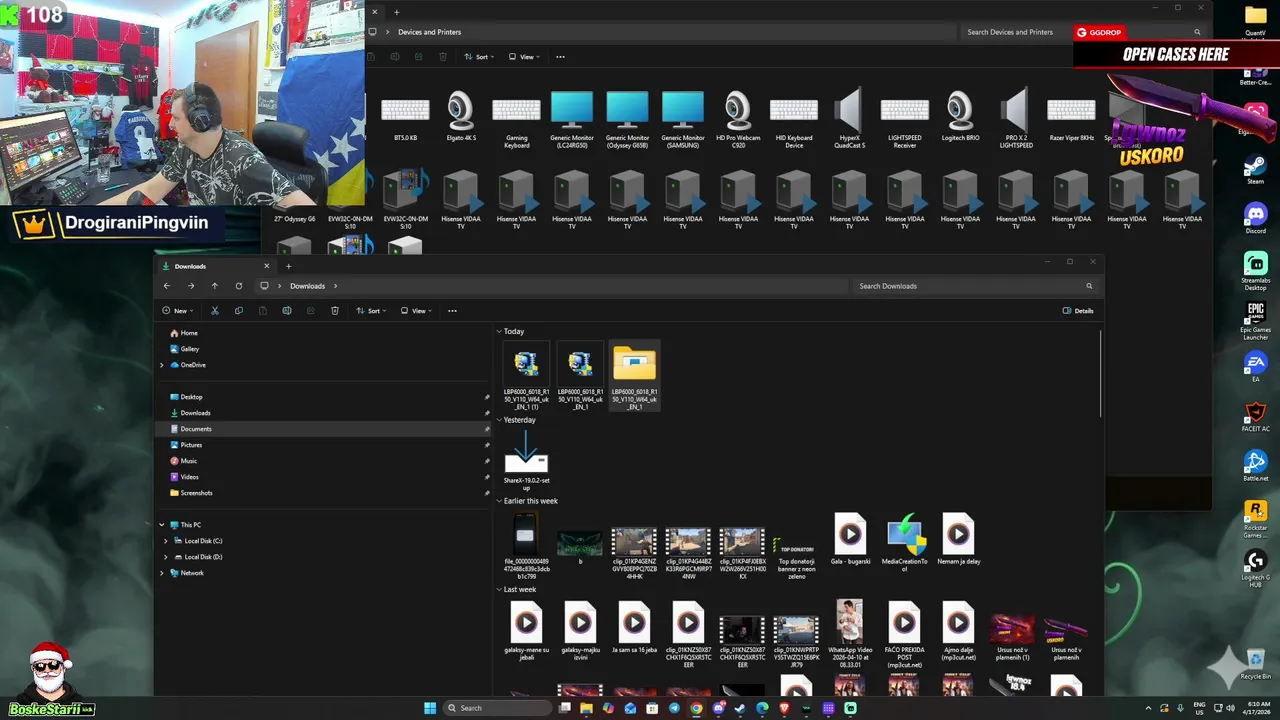This screenshot has height=720, width=1280.
Task: Collapse the Last week file group
Action: click(499, 590)
